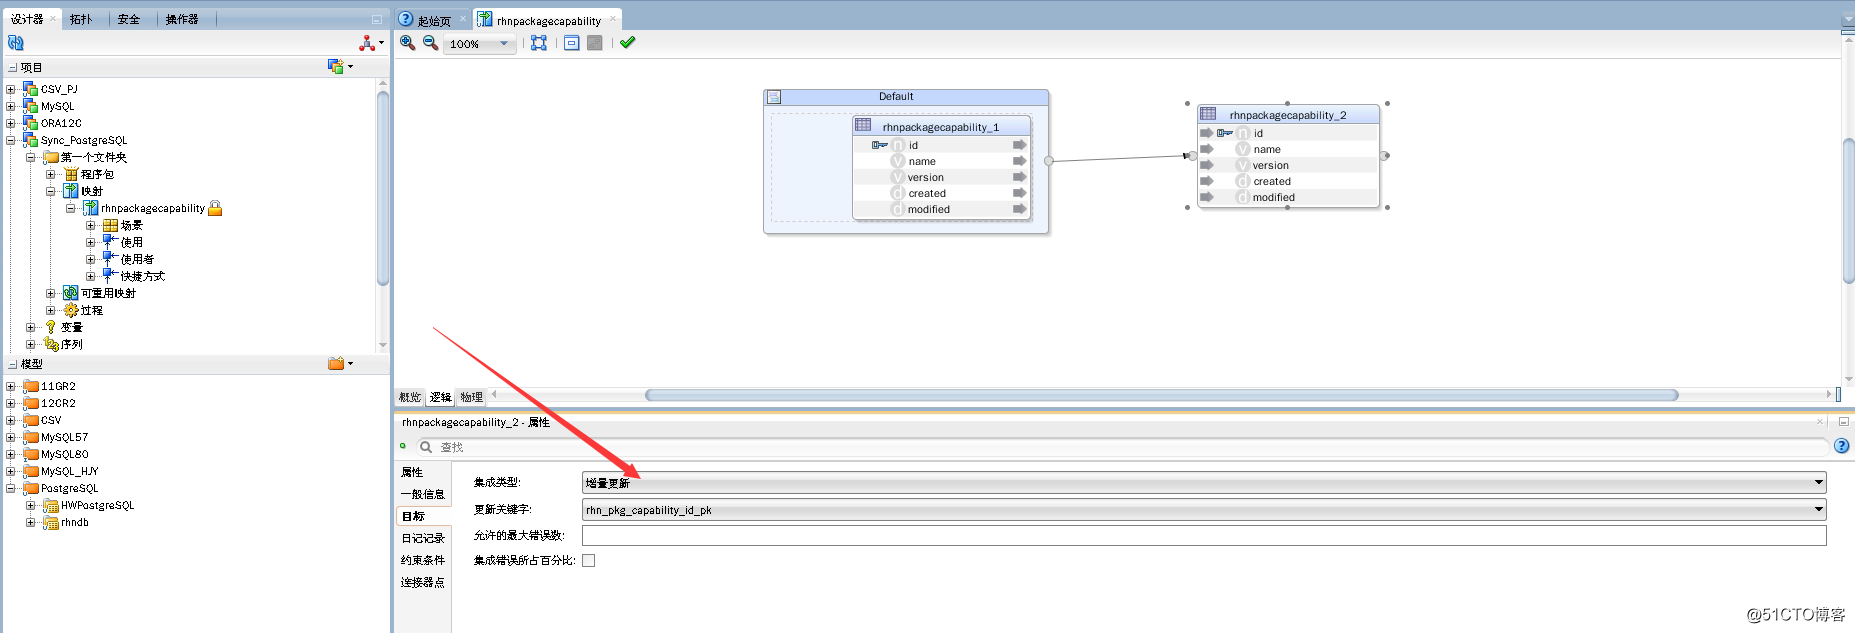Click the 序列 sequence icon in tree

coord(51,344)
